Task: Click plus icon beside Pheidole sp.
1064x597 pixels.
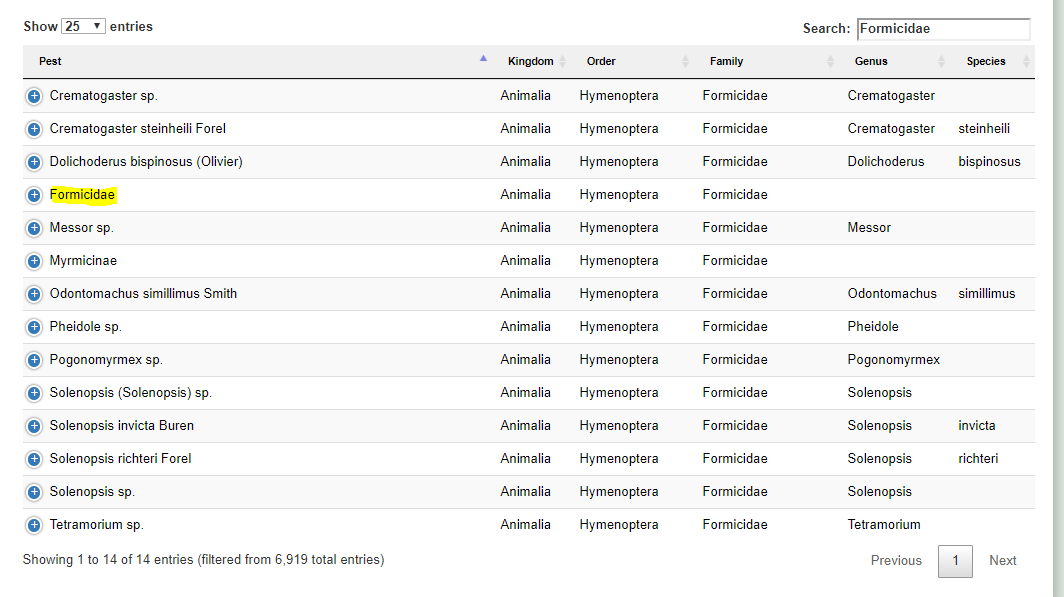Action: point(34,327)
